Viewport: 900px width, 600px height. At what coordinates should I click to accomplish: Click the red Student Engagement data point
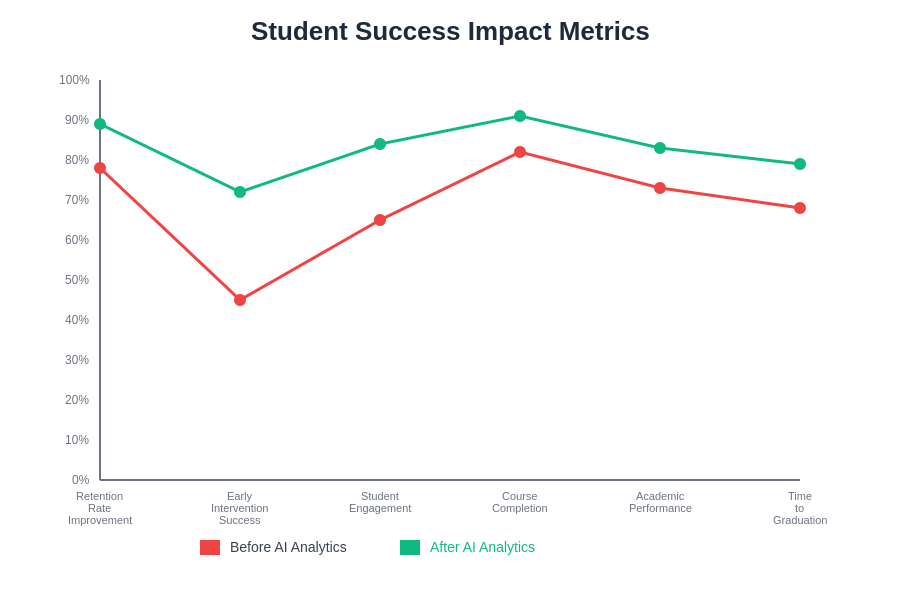click(x=380, y=220)
